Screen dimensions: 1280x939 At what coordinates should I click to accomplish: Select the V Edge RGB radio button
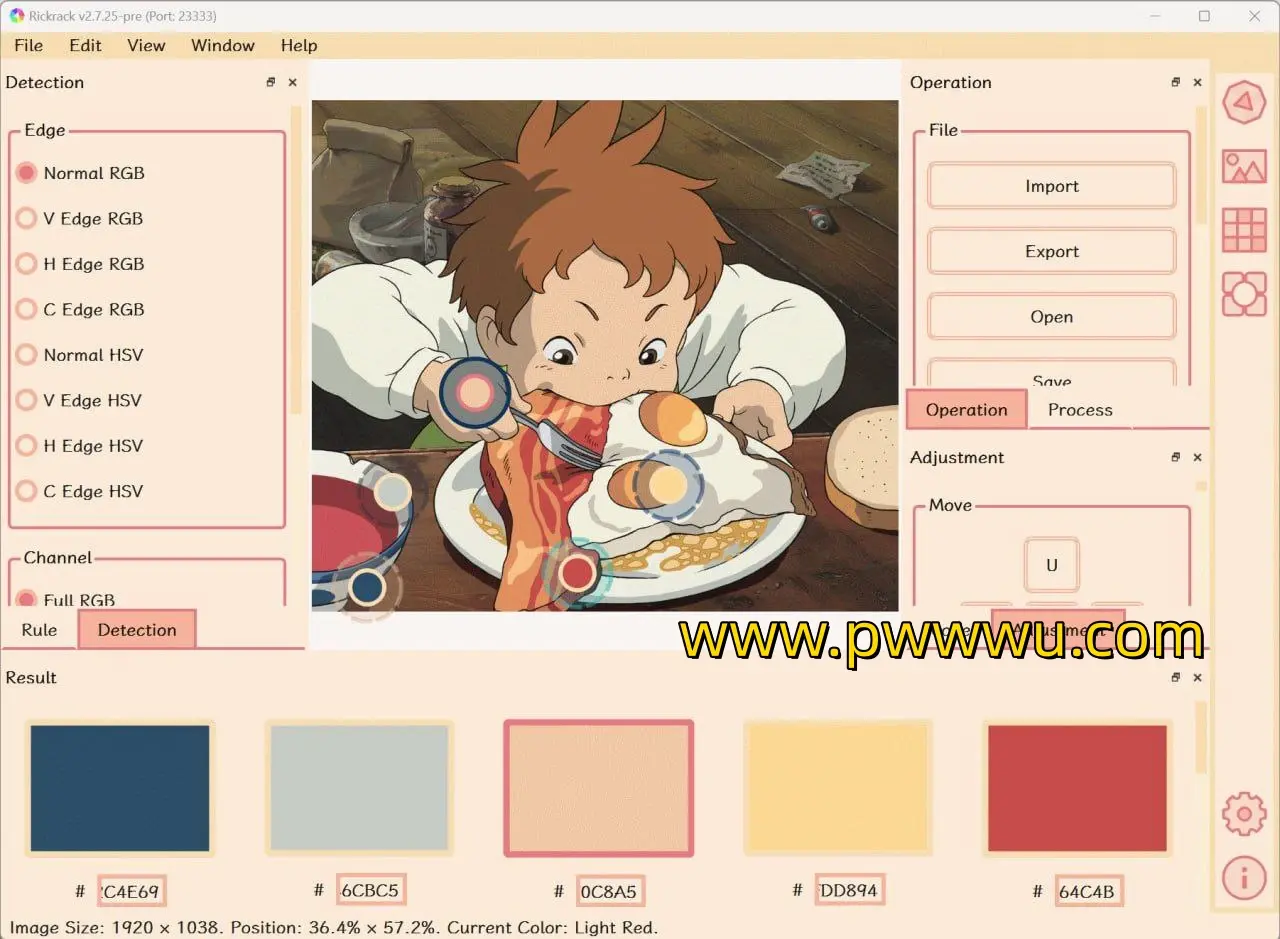point(27,219)
